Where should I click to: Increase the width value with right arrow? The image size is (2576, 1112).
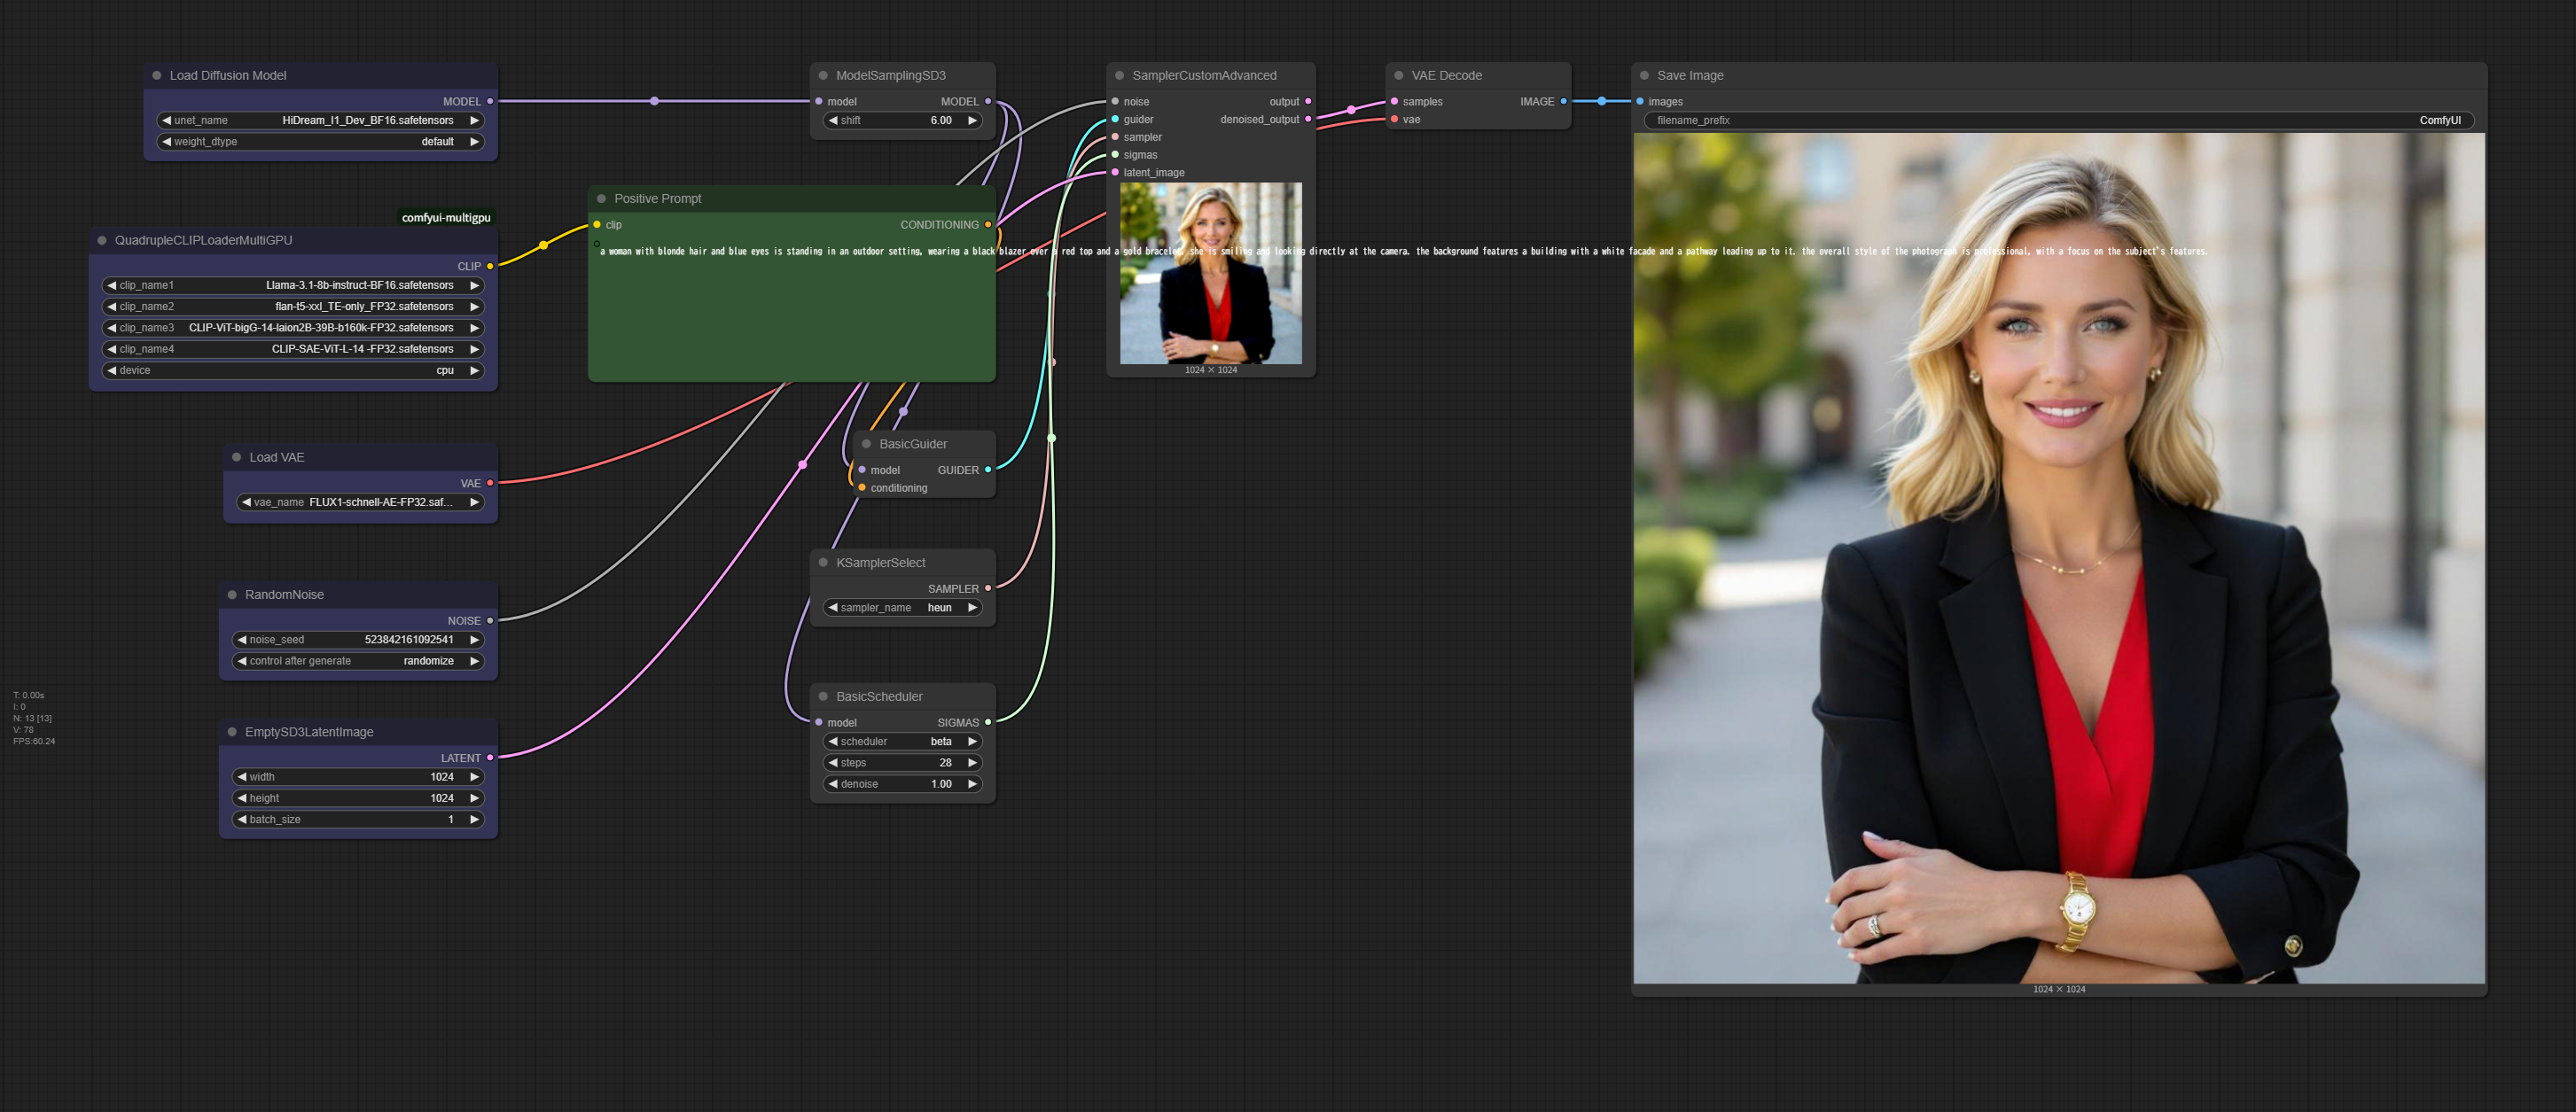tap(475, 777)
